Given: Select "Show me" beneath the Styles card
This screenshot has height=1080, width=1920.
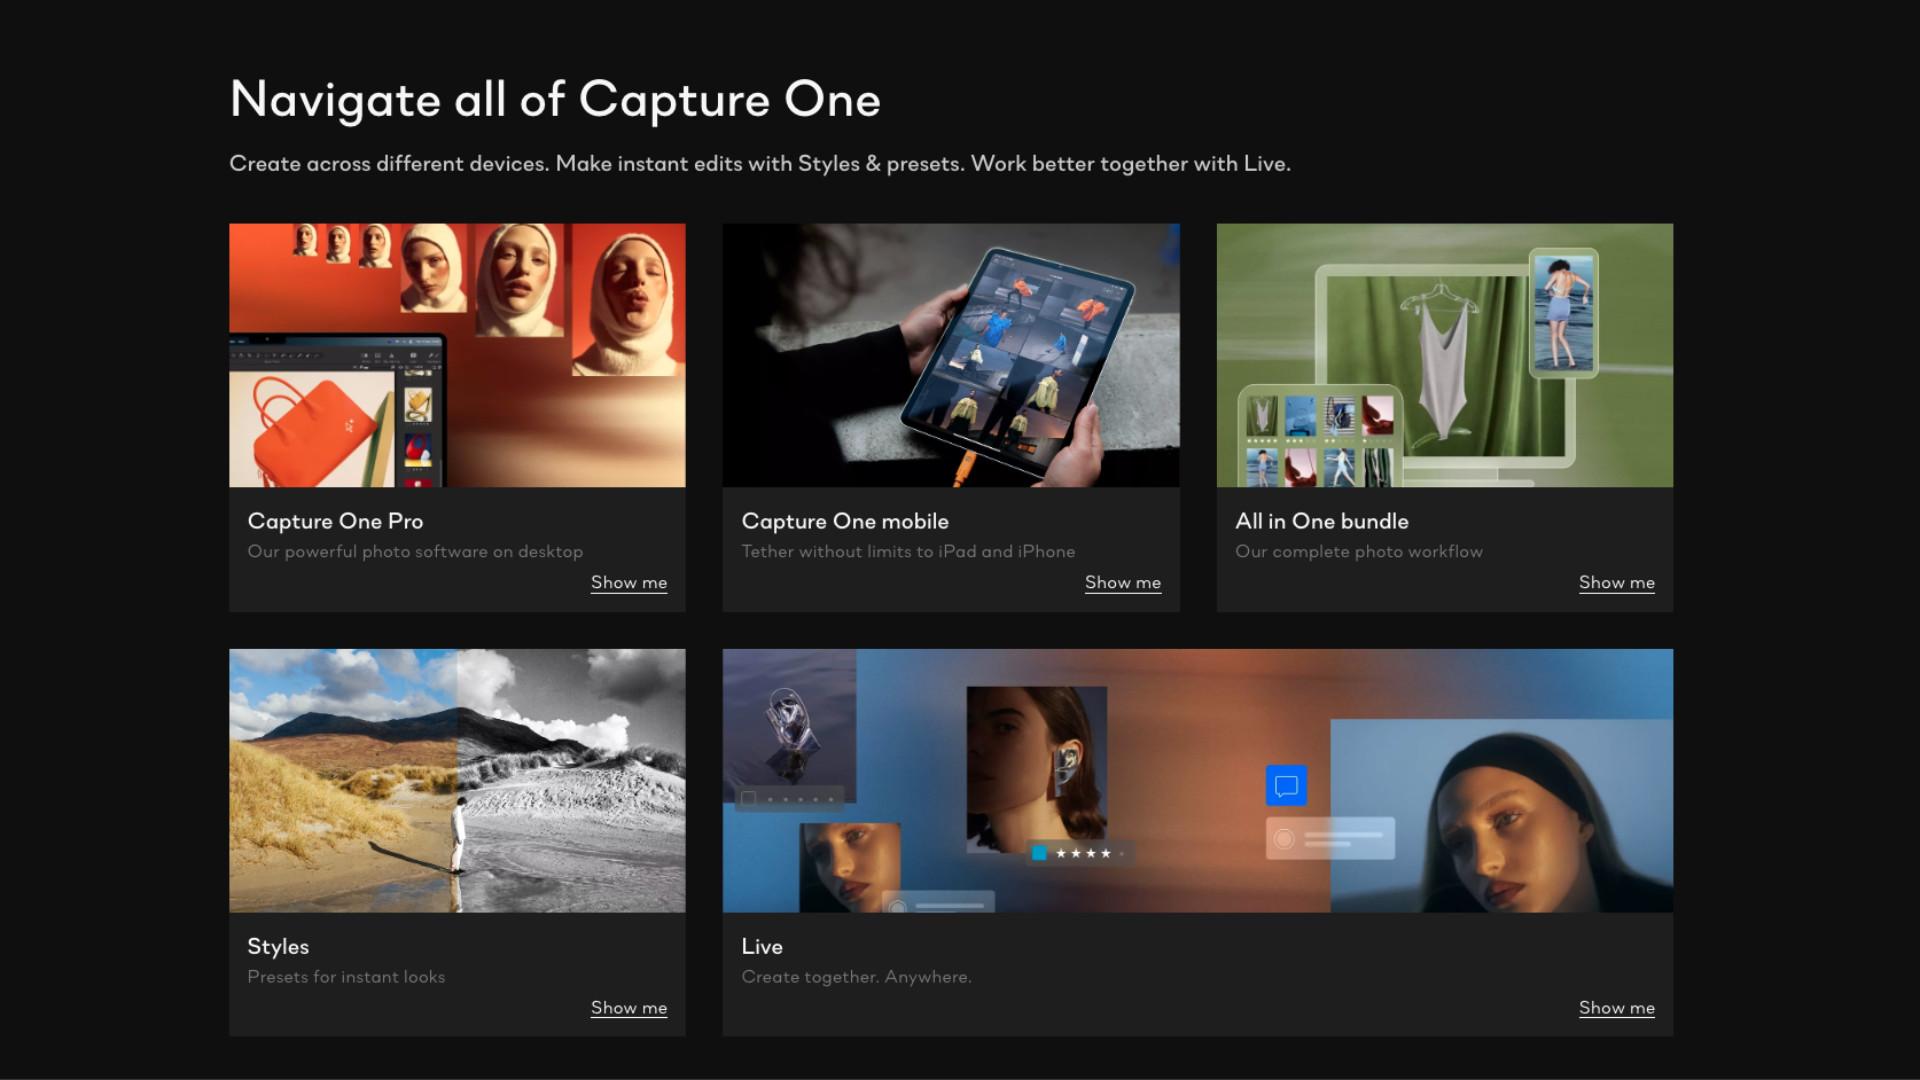Looking at the screenshot, I should (627, 1008).
